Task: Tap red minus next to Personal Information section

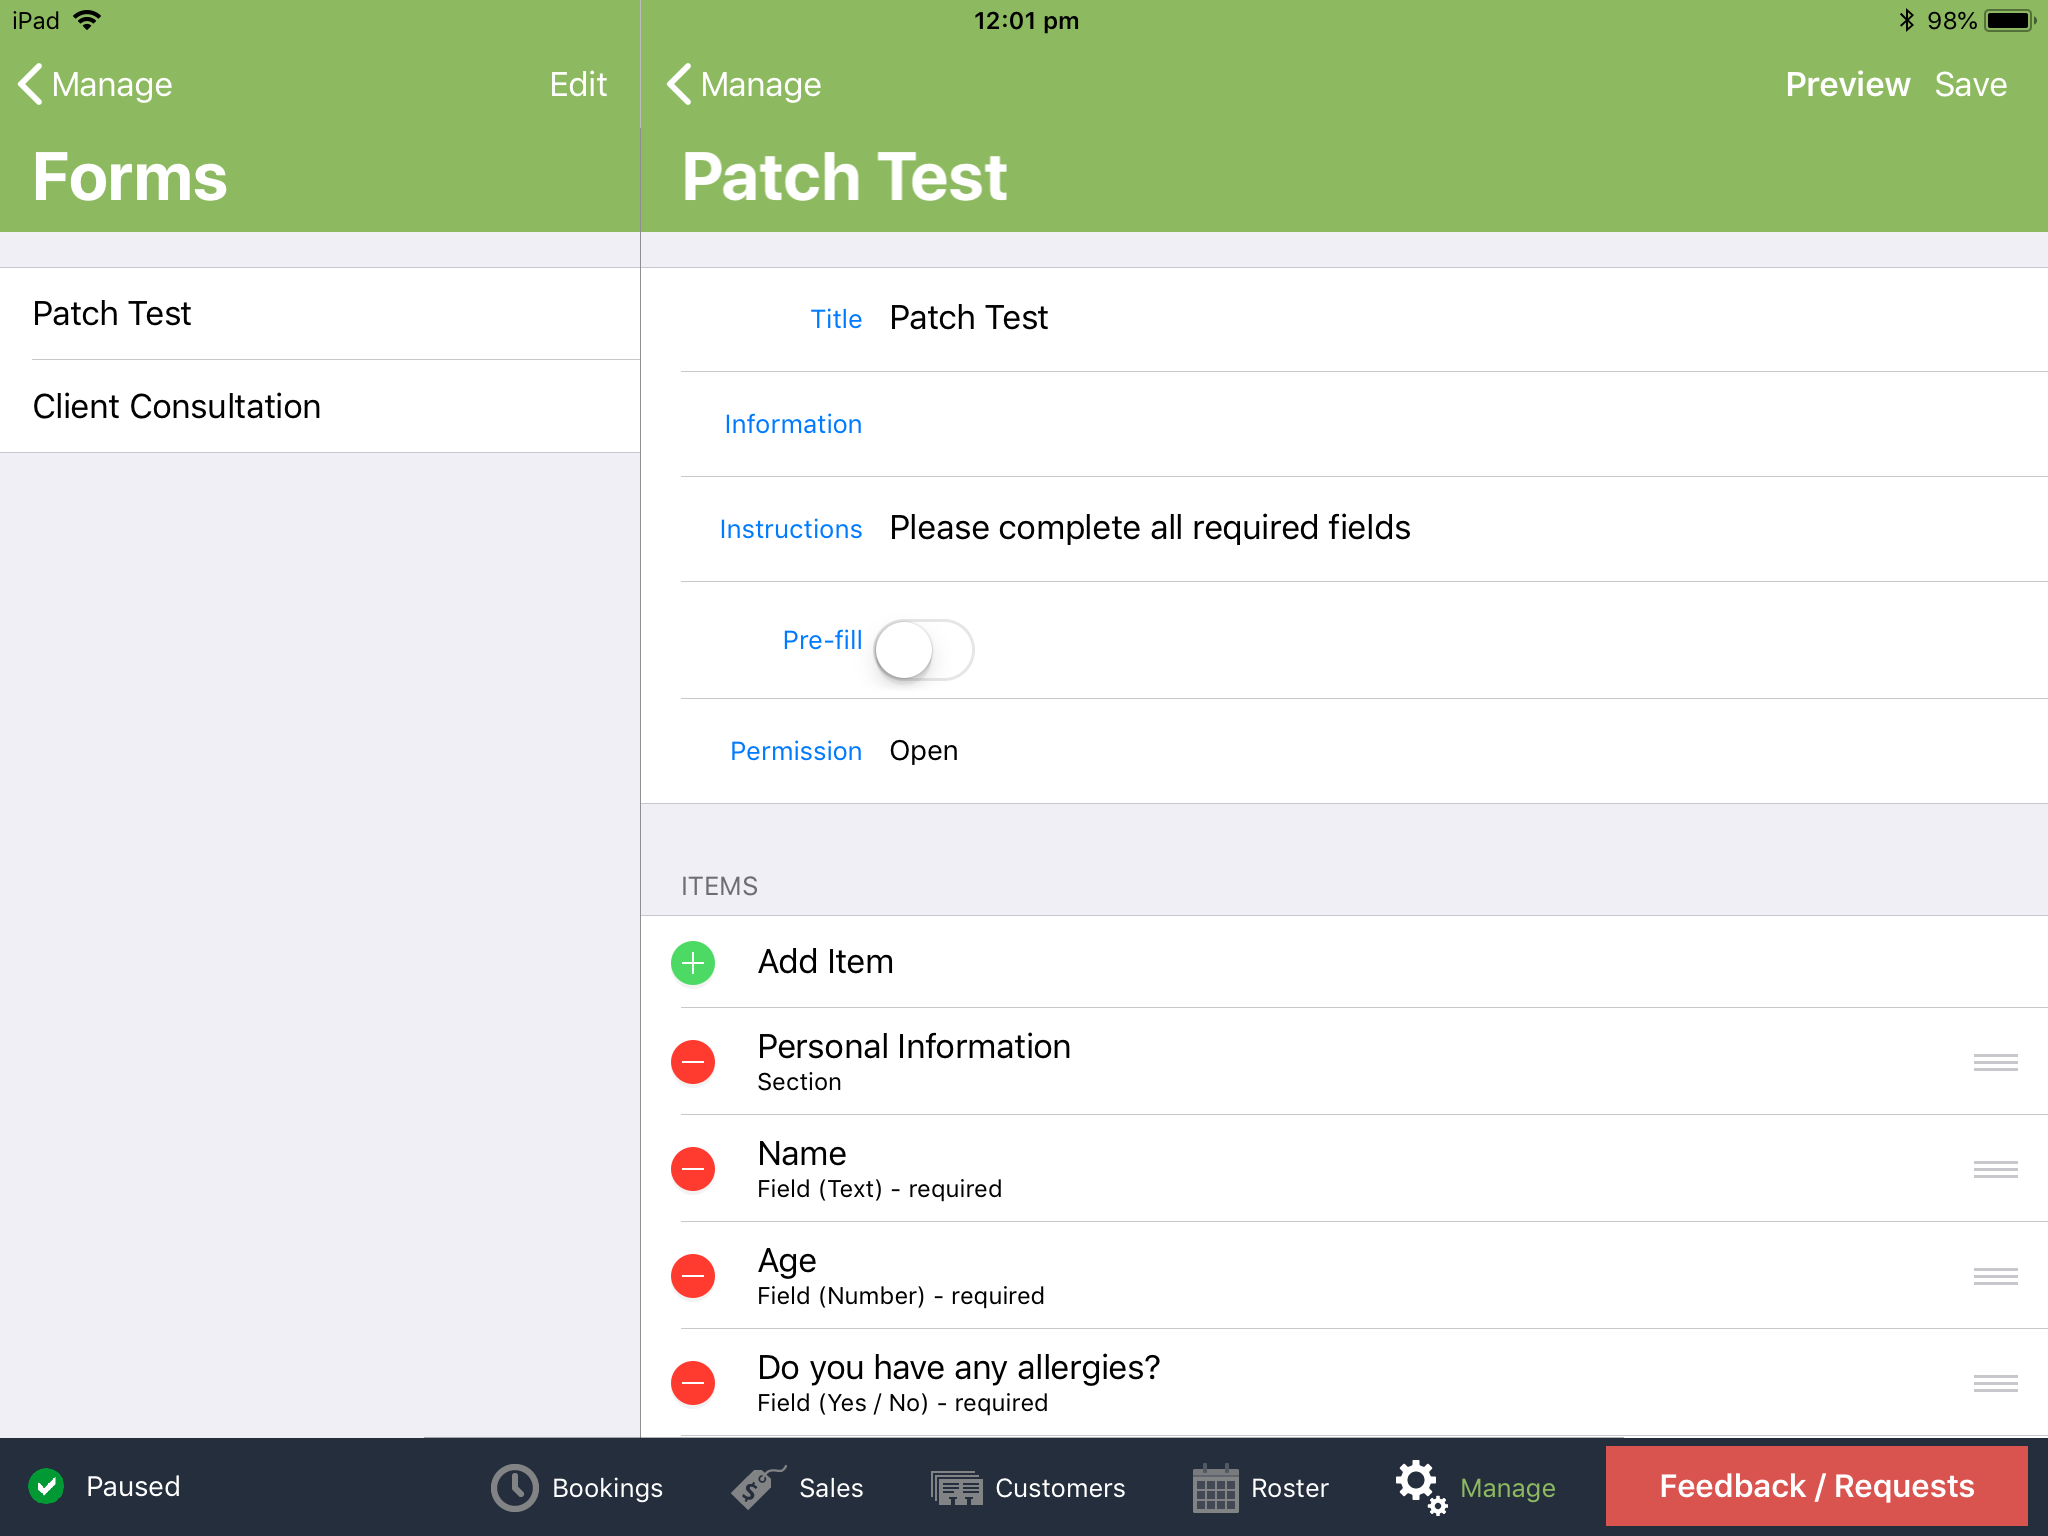Action: point(692,1062)
